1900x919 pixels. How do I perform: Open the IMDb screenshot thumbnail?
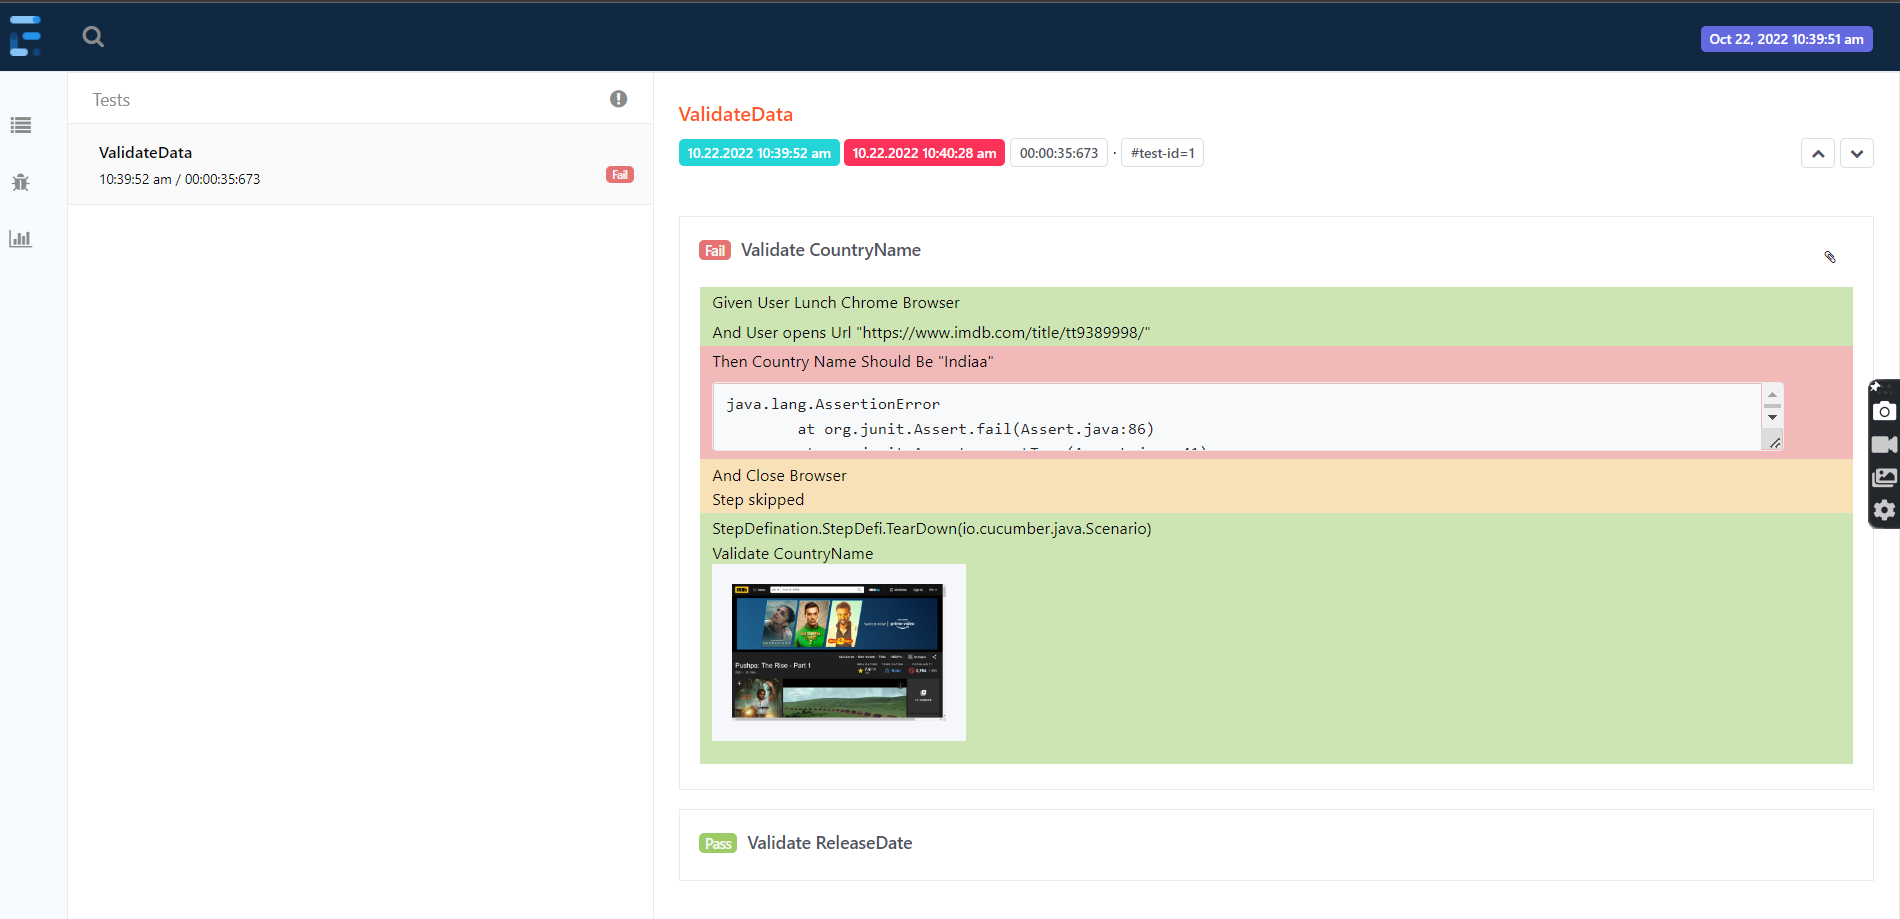[838, 652]
